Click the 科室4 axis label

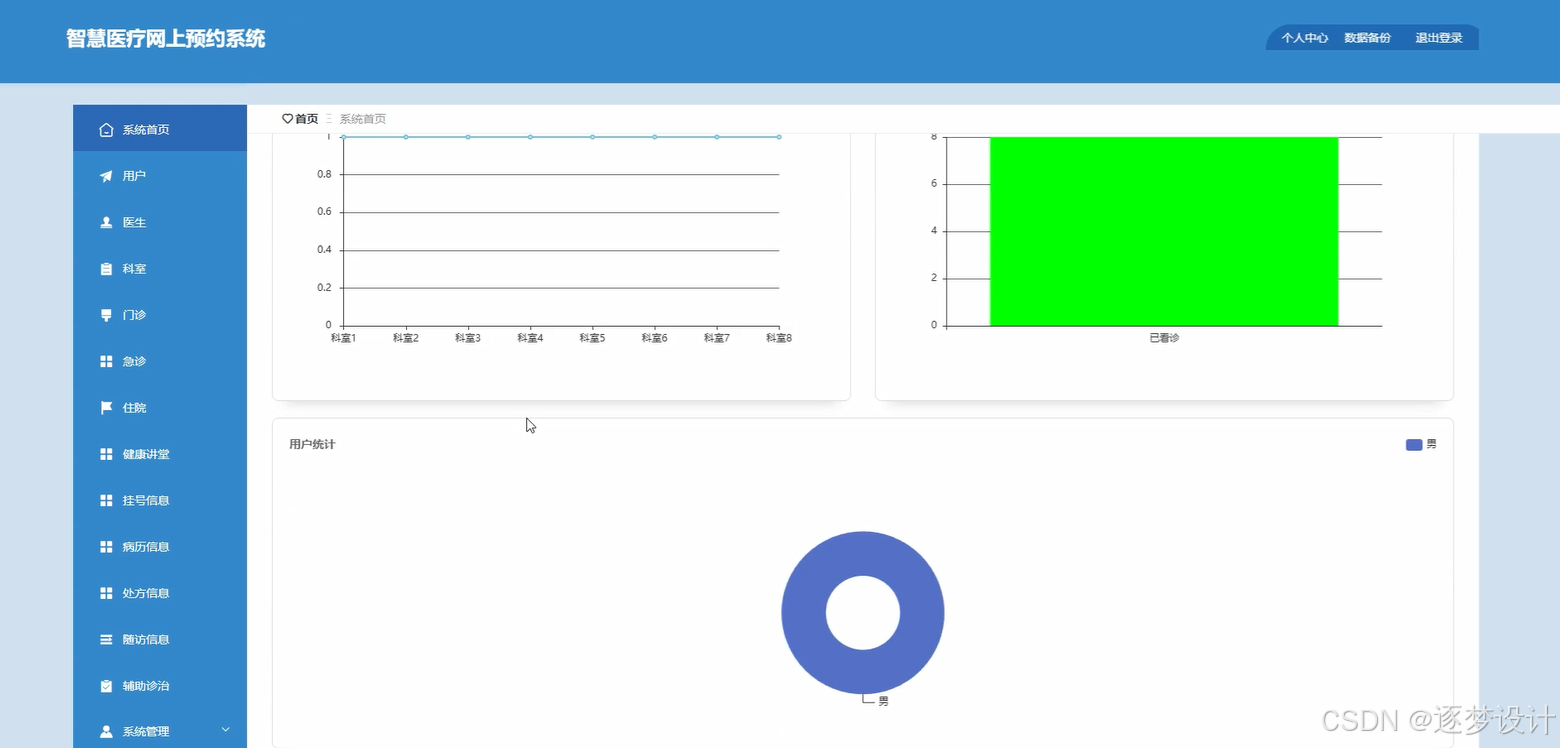[530, 338]
